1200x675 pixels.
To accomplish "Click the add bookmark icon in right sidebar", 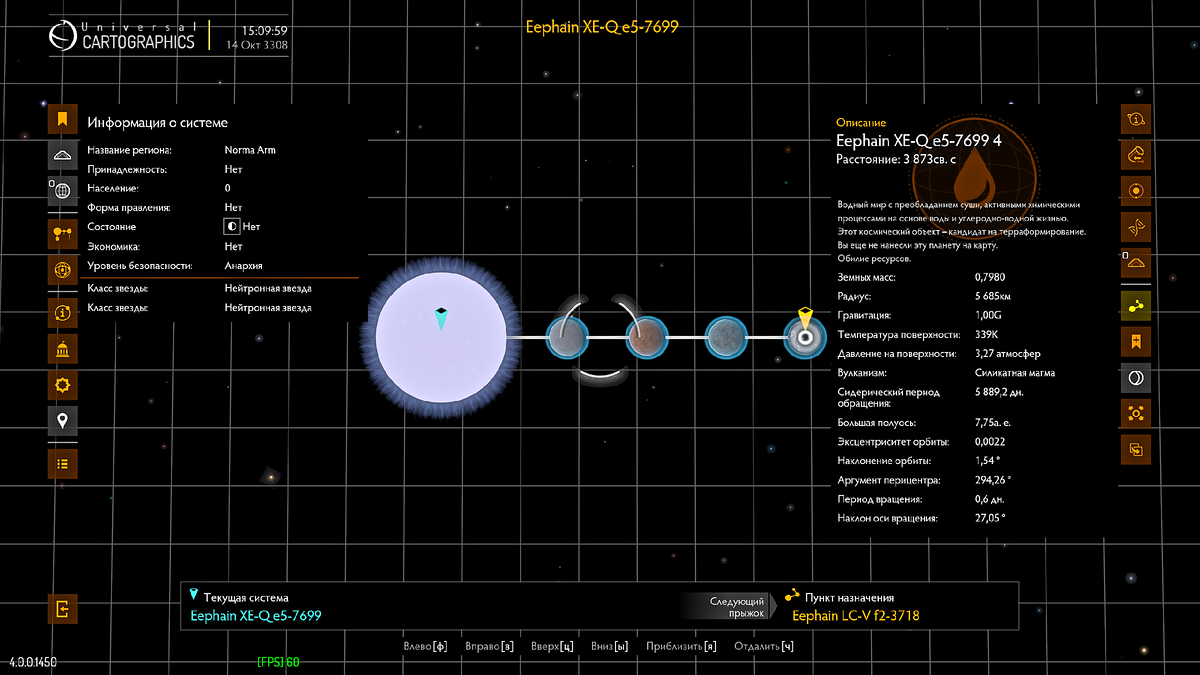I will [x=1136, y=342].
